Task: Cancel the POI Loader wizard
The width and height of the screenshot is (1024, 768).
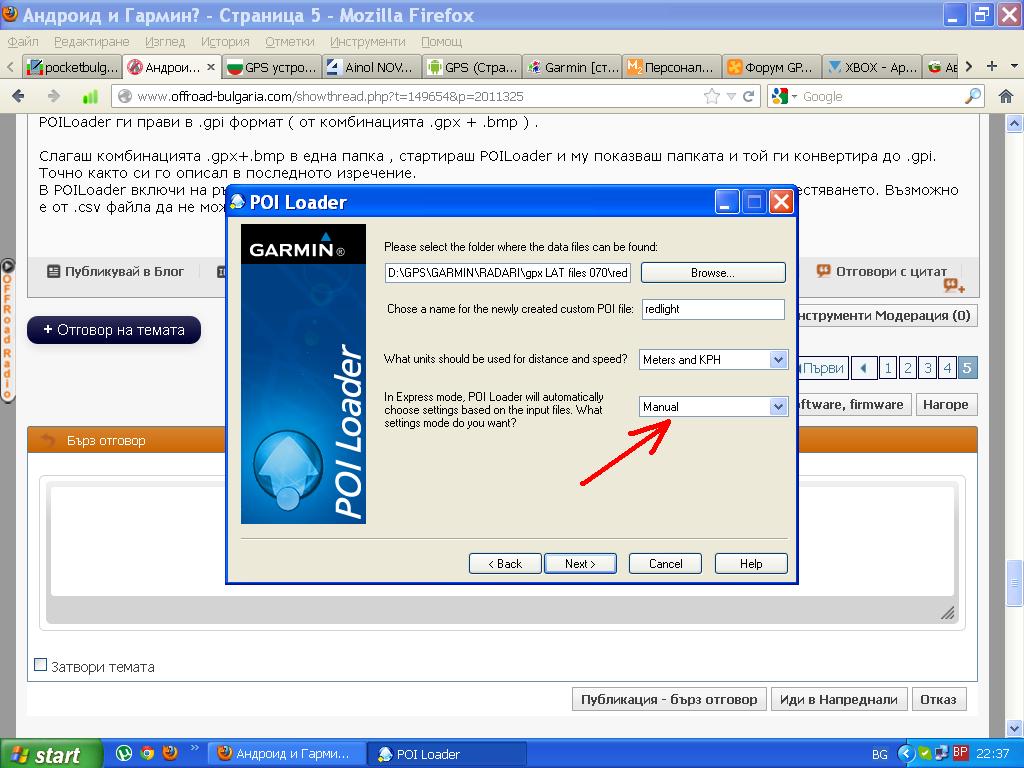Action: click(x=665, y=564)
